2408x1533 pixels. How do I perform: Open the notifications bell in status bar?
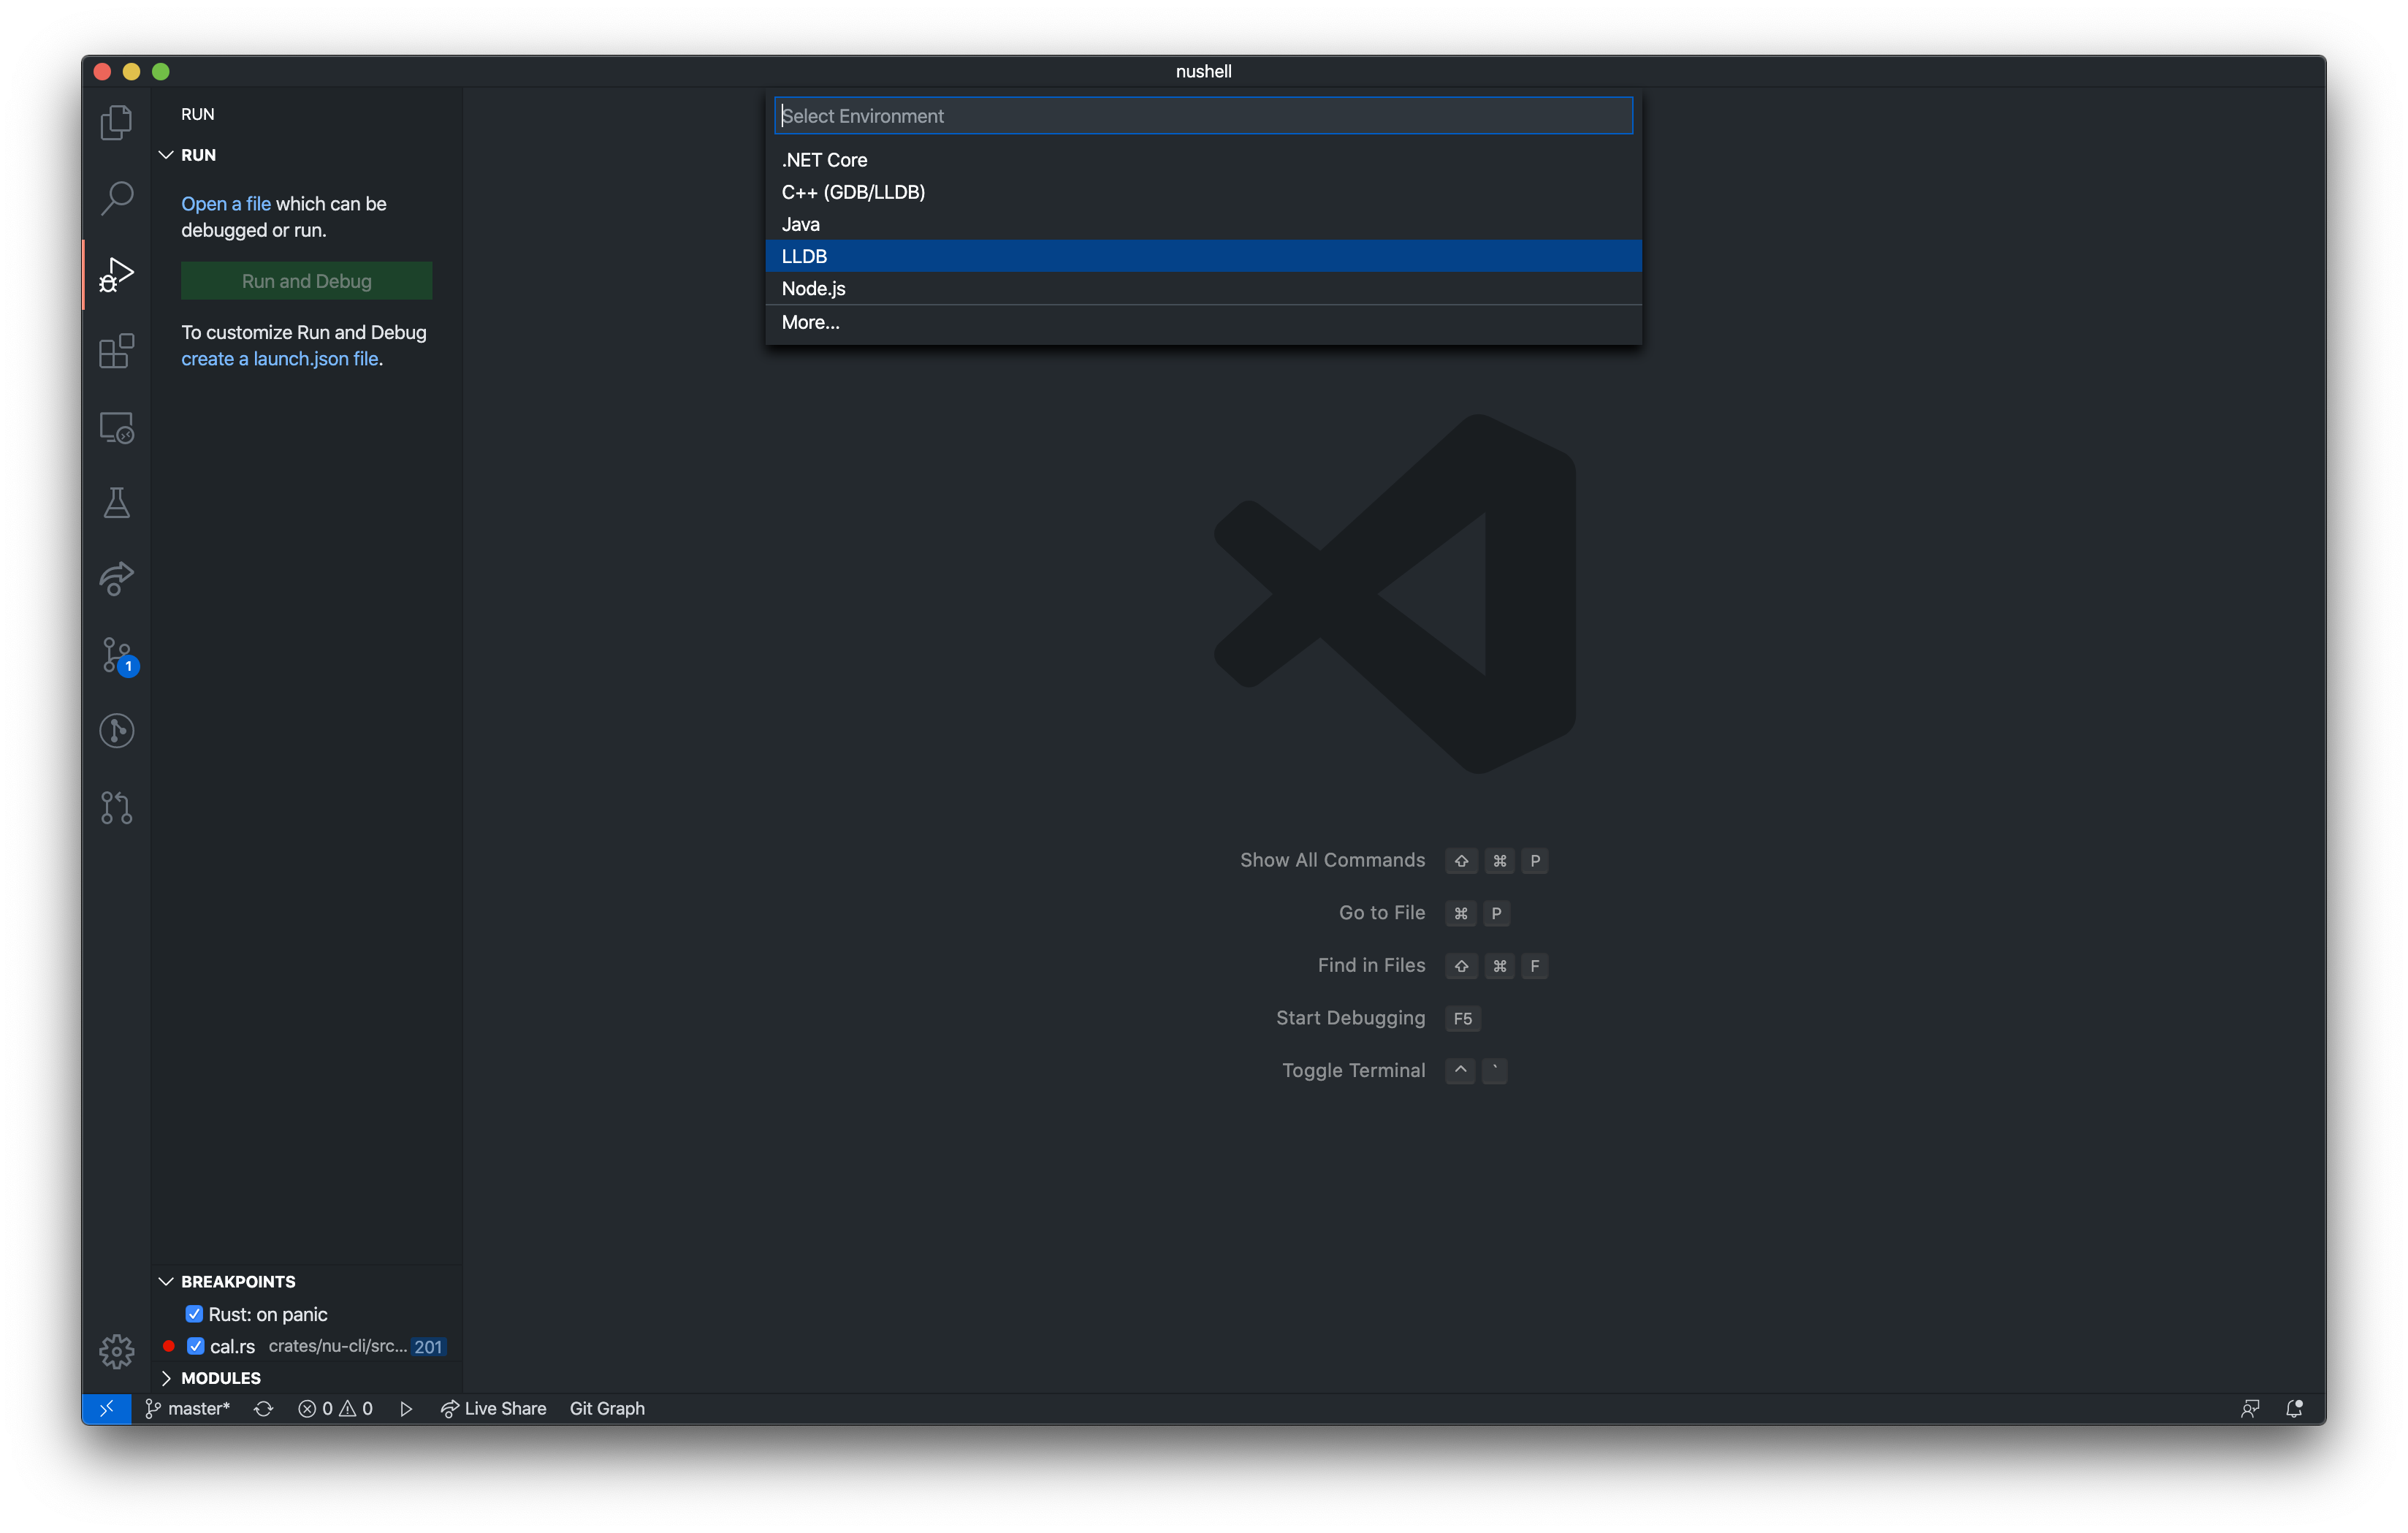2294,1408
